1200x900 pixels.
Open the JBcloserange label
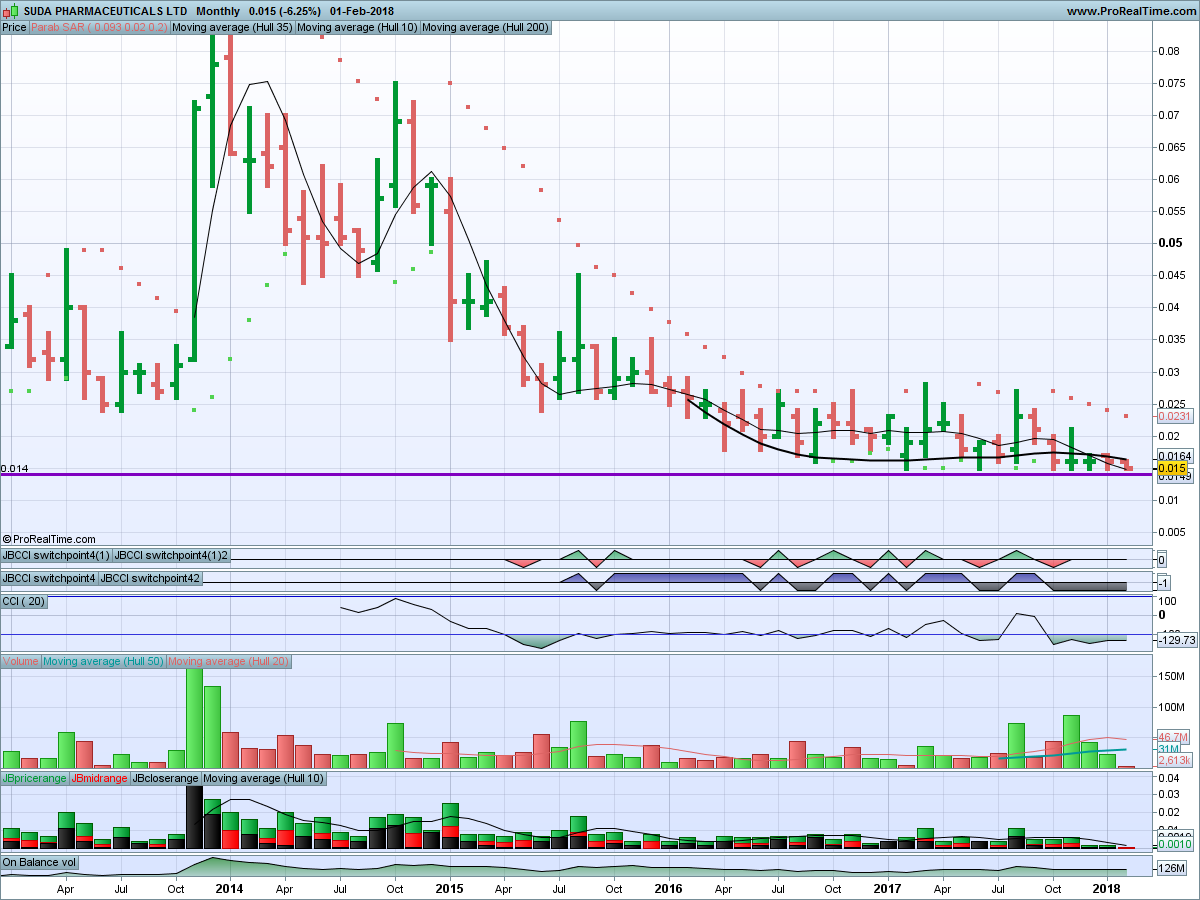(x=166, y=778)
